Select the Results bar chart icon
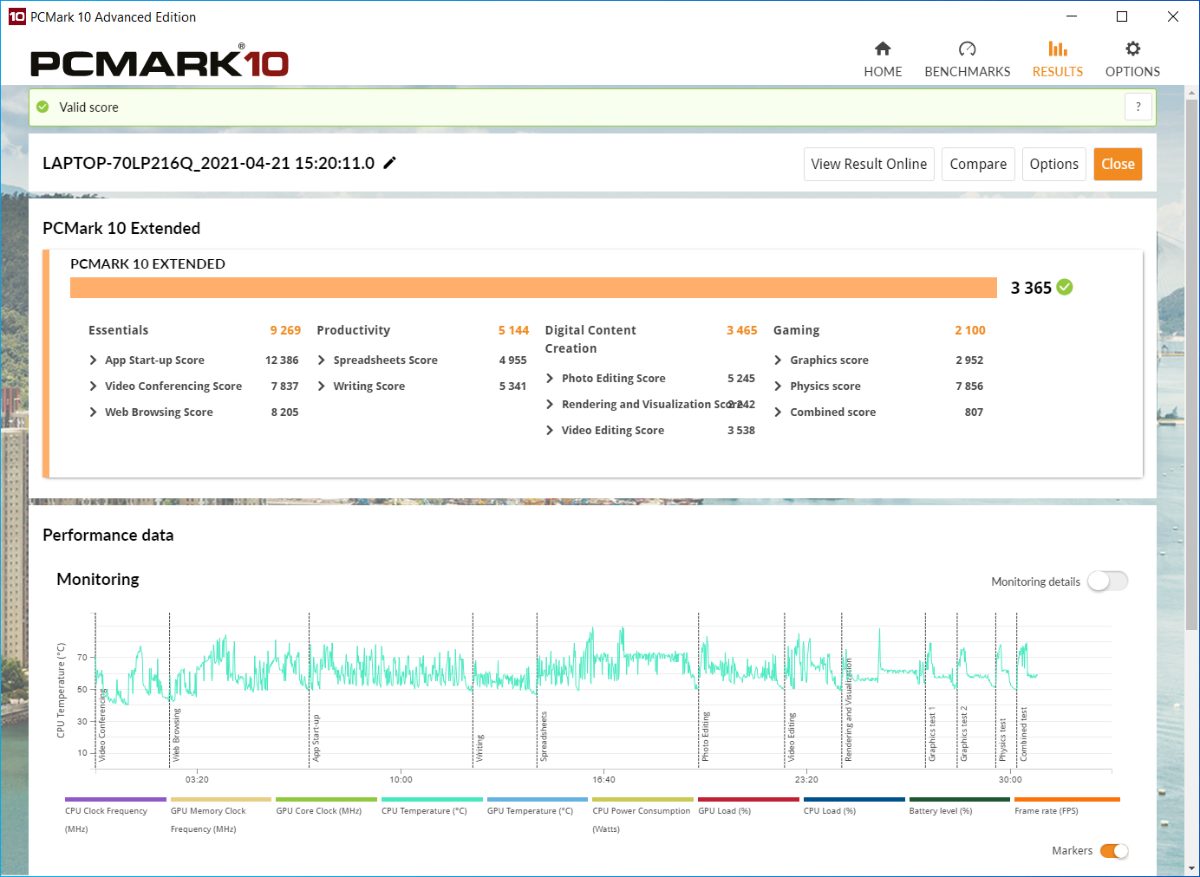This screenshot has height=877, width=1200. [x=1057, y=49]
